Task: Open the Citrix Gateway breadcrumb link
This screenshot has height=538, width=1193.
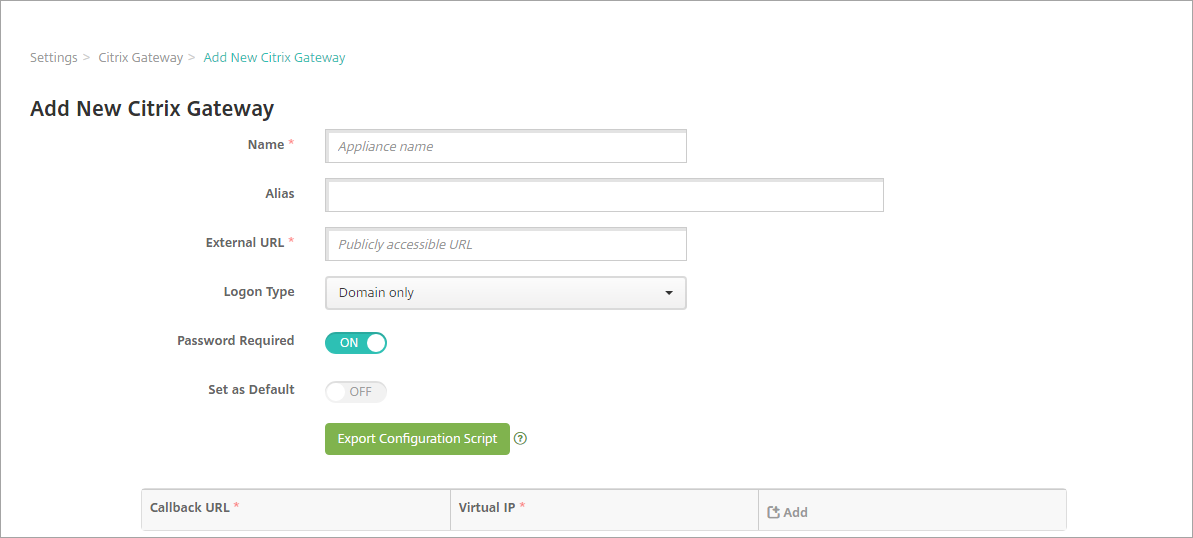Action: (x=140, y=57)
